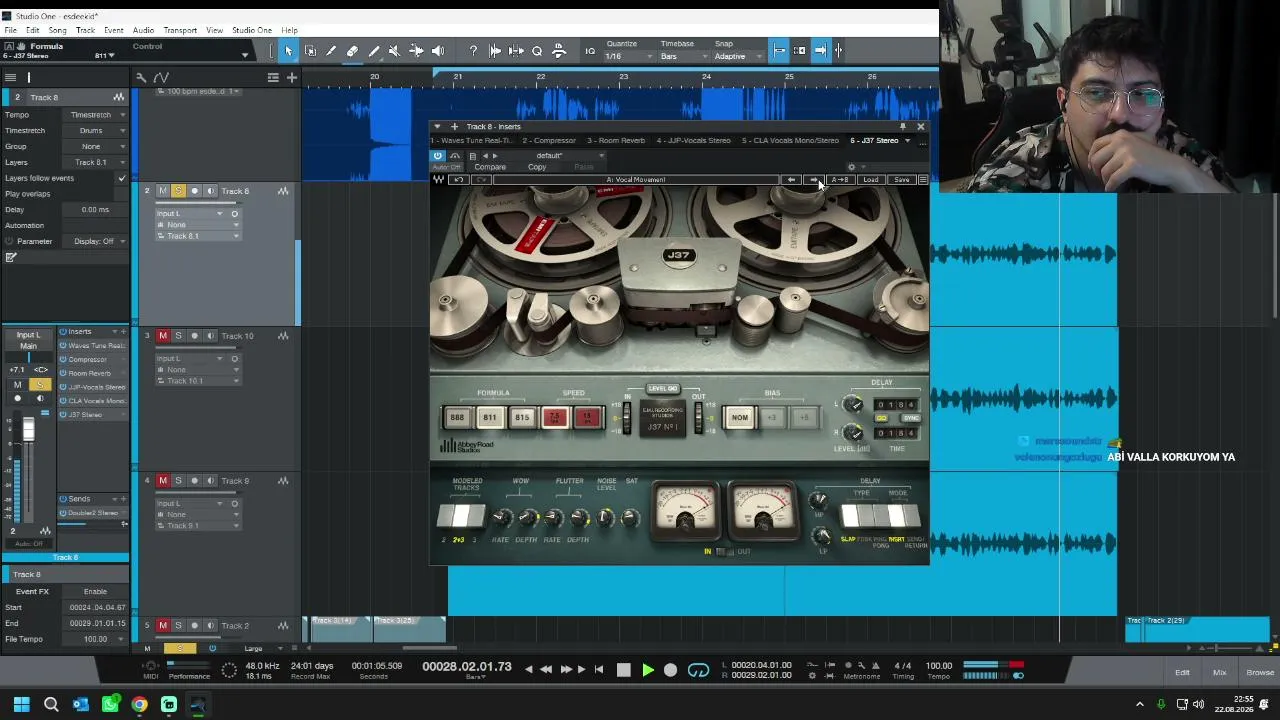Stop the transport
Screen dimensions: 1280x720
click(x=624, y=670)
